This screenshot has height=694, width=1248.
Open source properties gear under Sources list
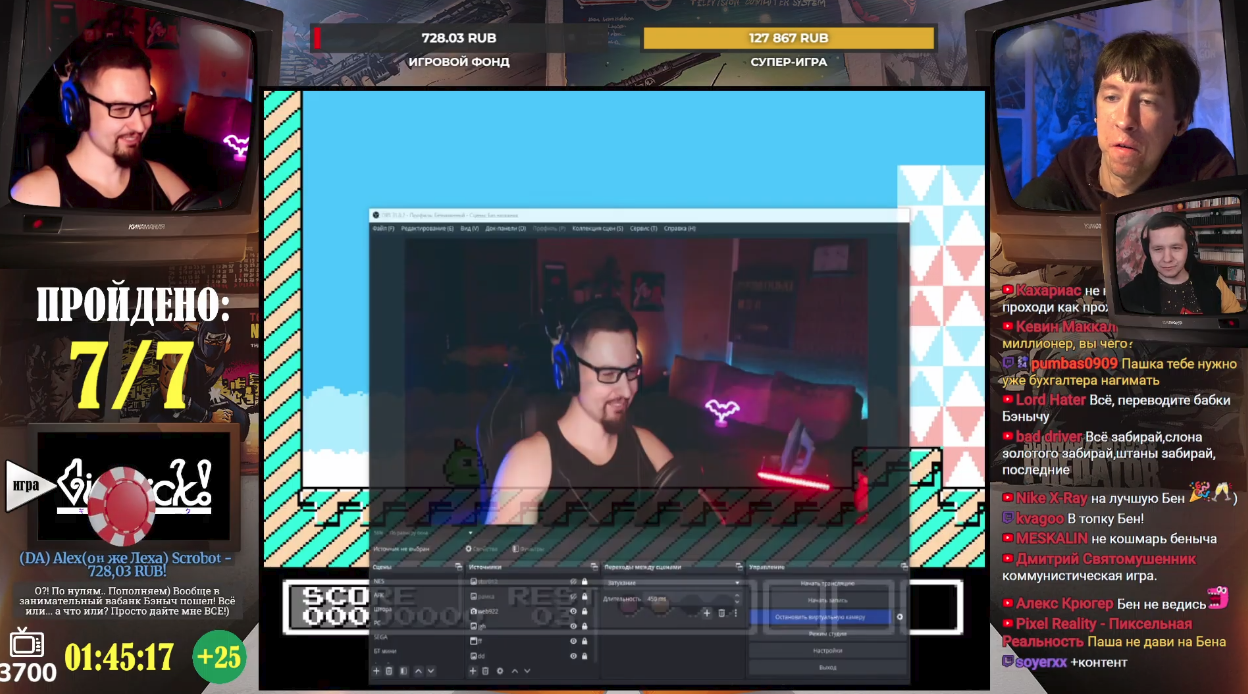point(500,671)
